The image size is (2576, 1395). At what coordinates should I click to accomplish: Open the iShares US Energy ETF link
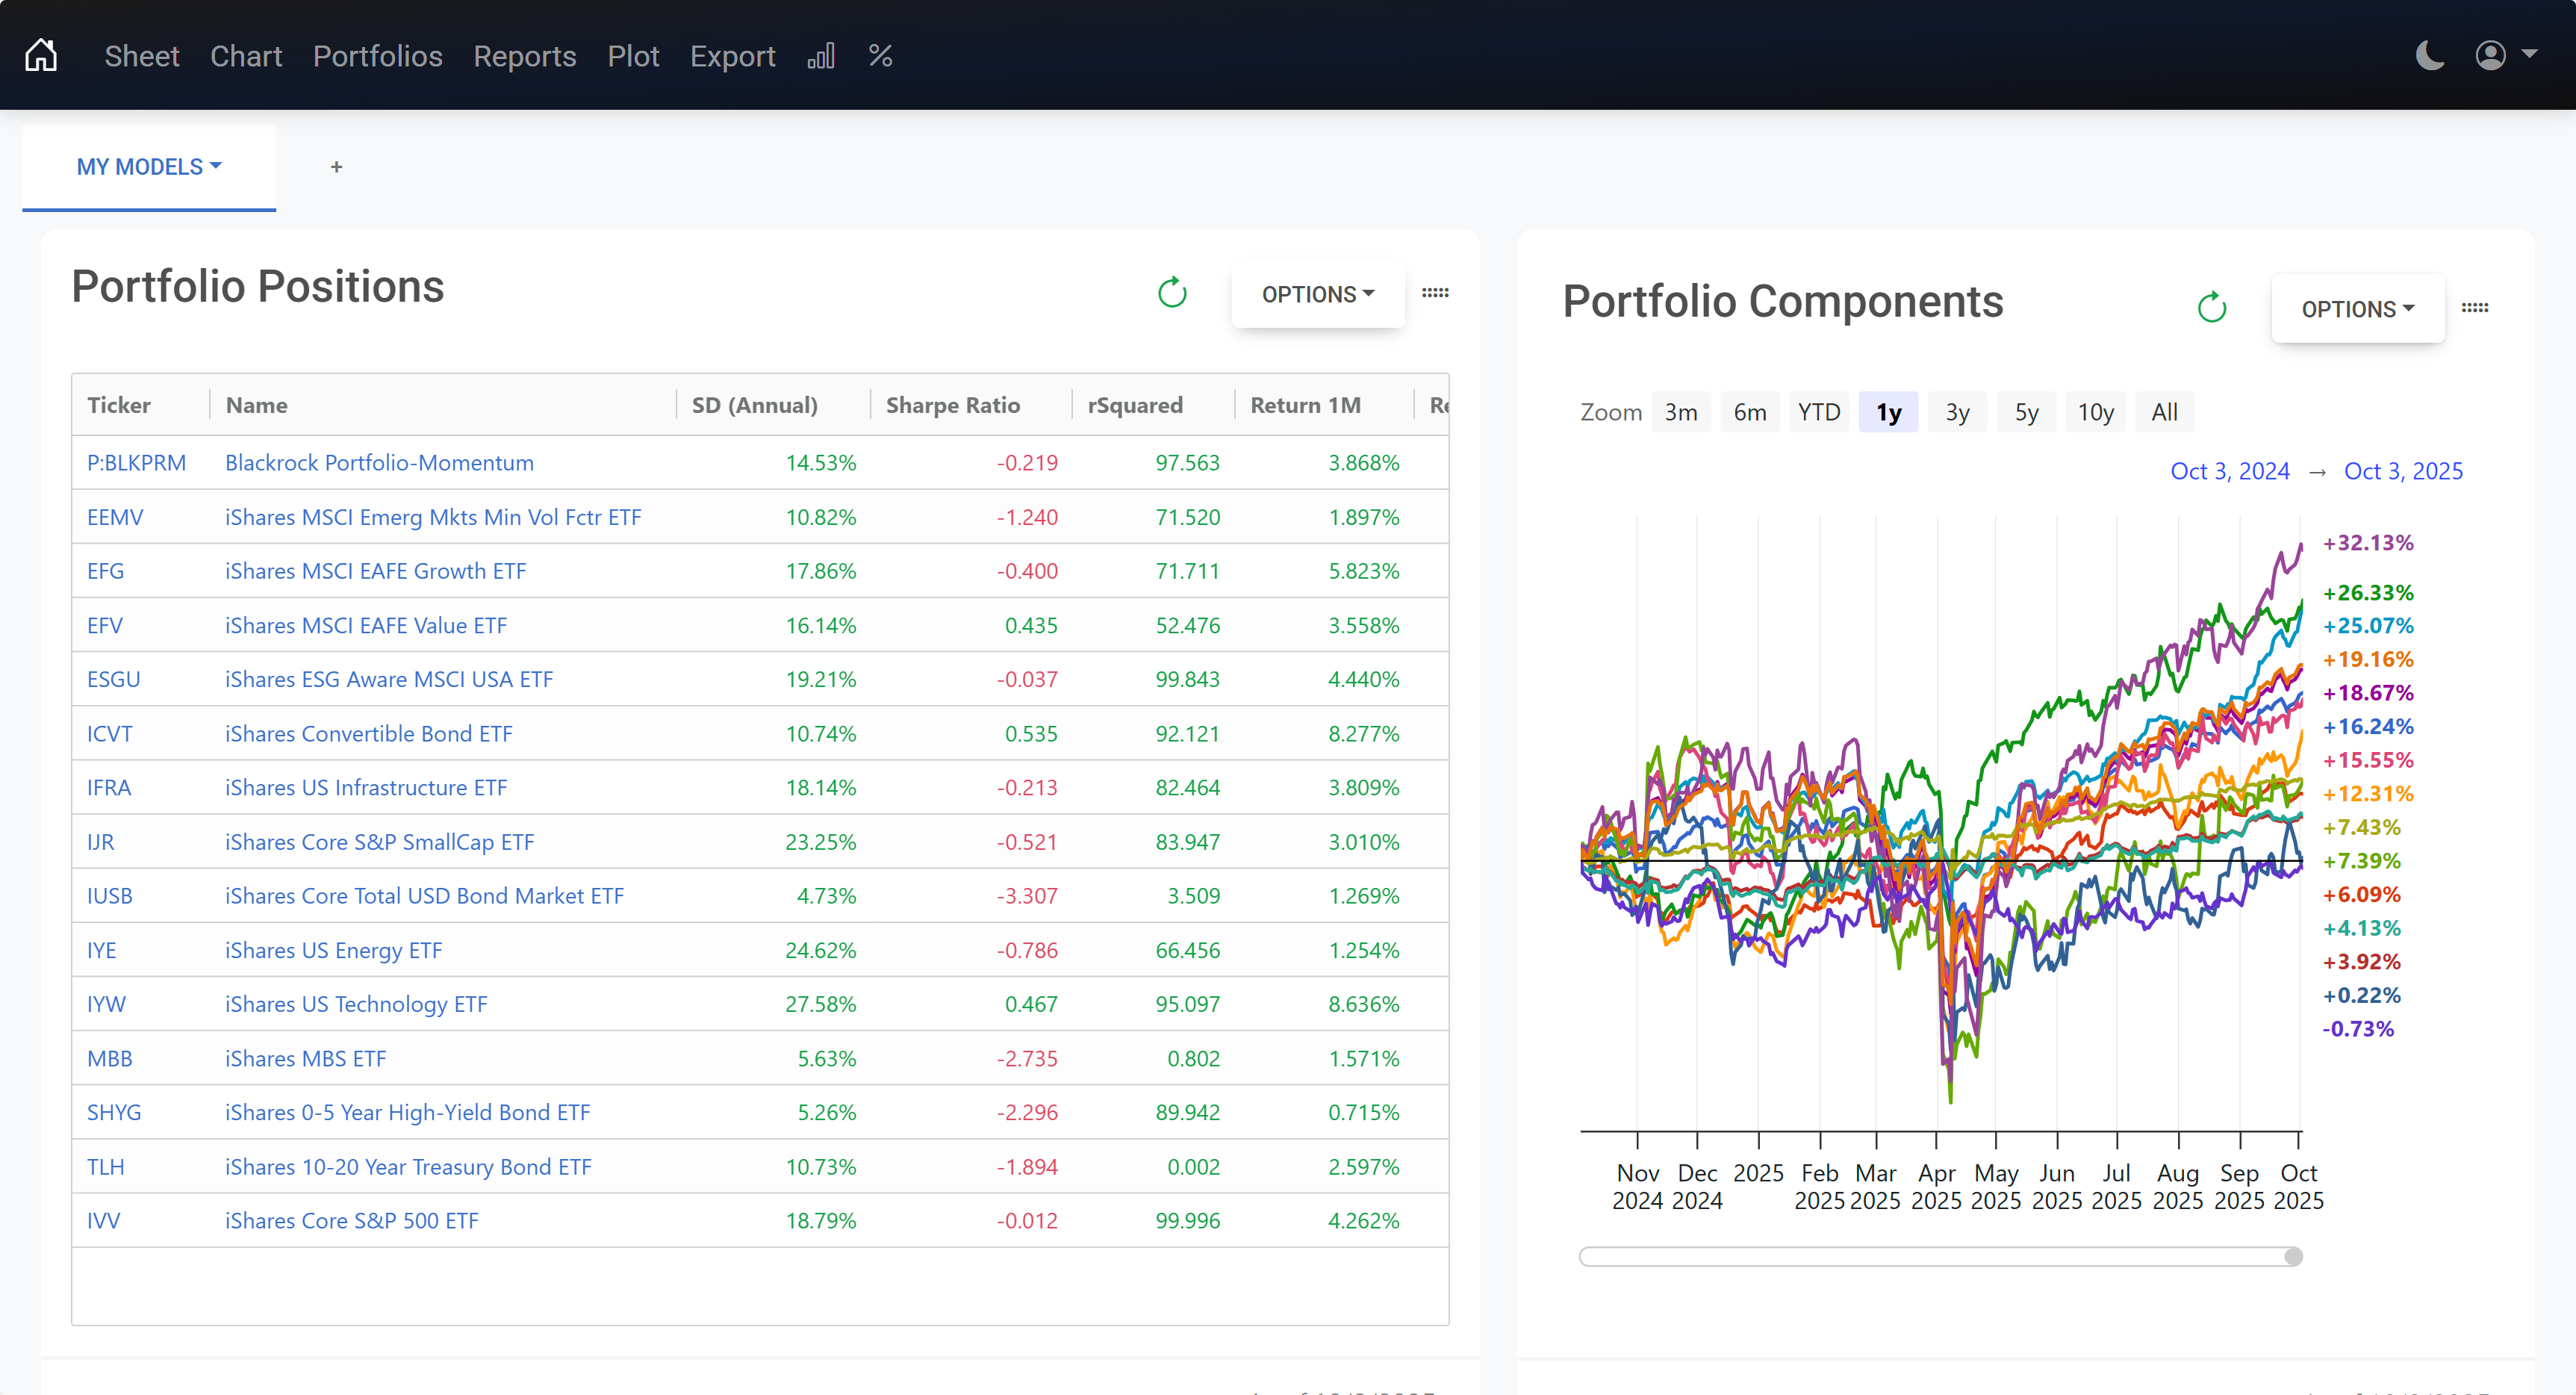[x=332, y=950]
